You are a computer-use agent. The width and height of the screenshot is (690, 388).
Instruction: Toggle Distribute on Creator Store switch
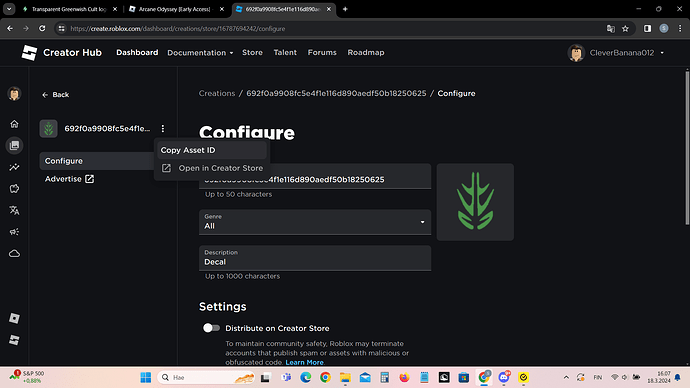[x=211, y=328]
